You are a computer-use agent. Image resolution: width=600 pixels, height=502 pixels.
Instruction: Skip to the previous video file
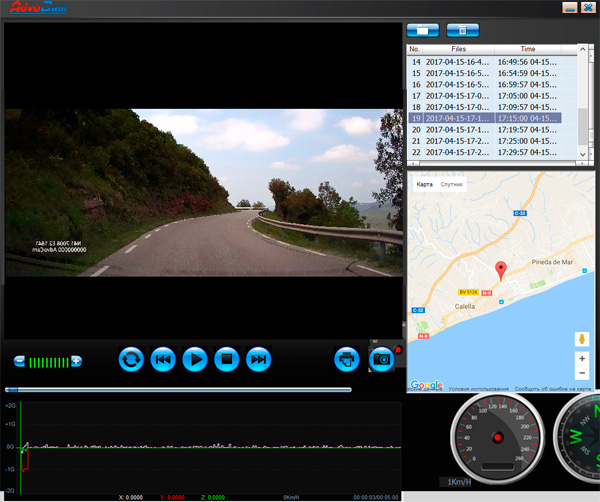click(x=164, y=358)
